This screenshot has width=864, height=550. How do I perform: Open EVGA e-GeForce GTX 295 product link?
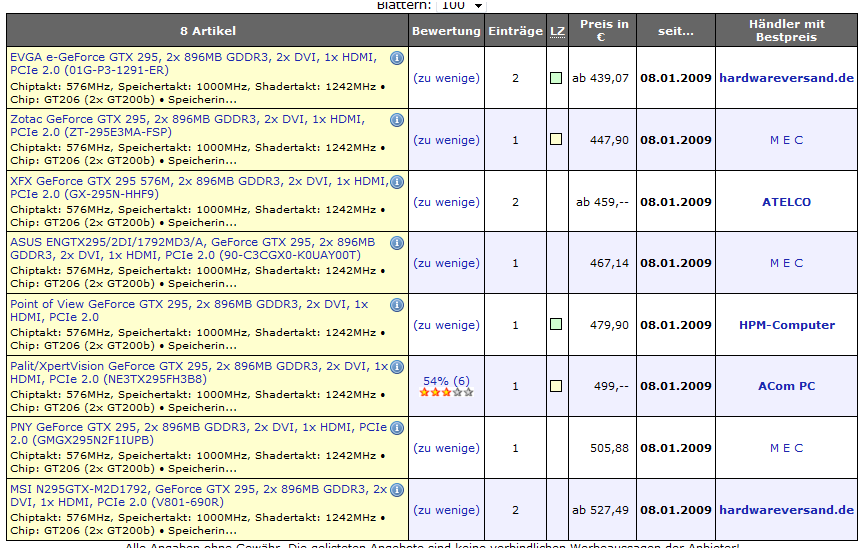(193, 63)
